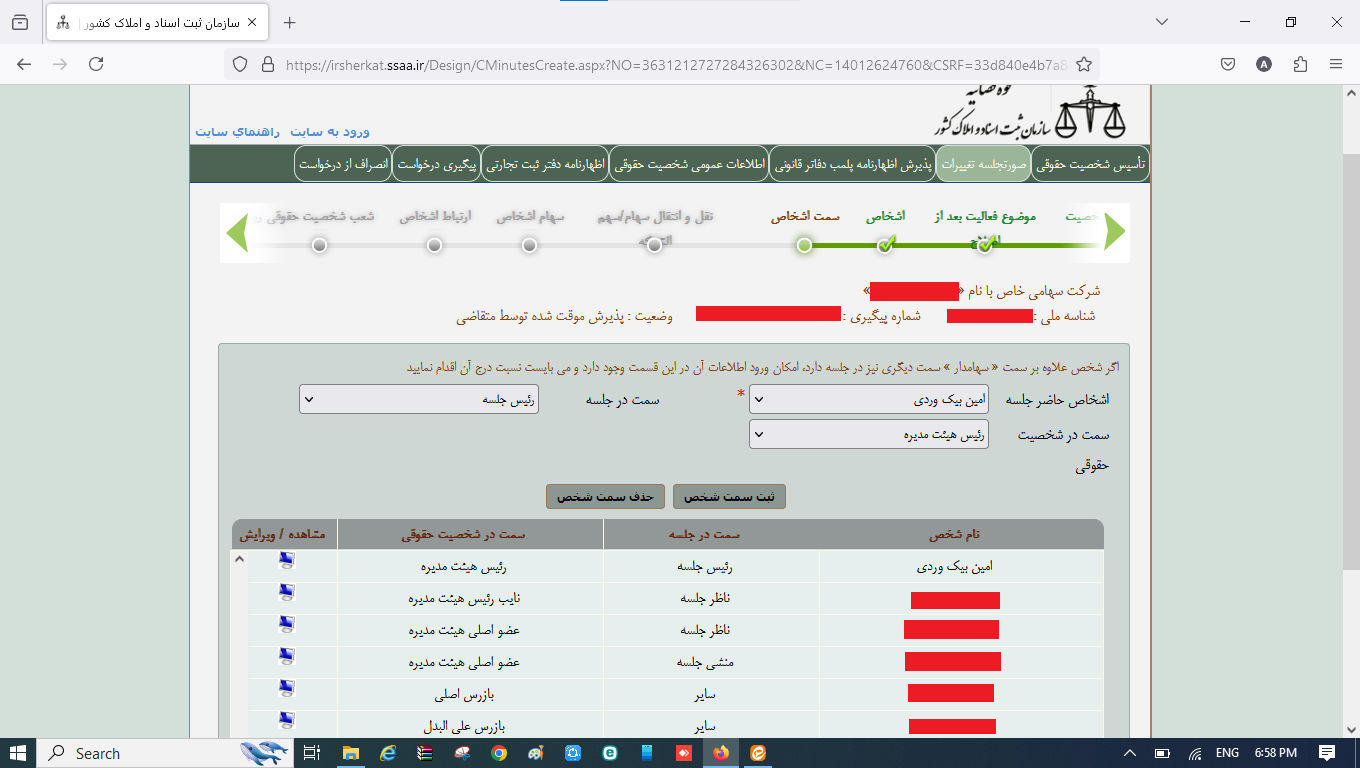Viewport: 1360px width, 768px height.
Task: Open Firefox account icon
Action: tap(1264, 64)
